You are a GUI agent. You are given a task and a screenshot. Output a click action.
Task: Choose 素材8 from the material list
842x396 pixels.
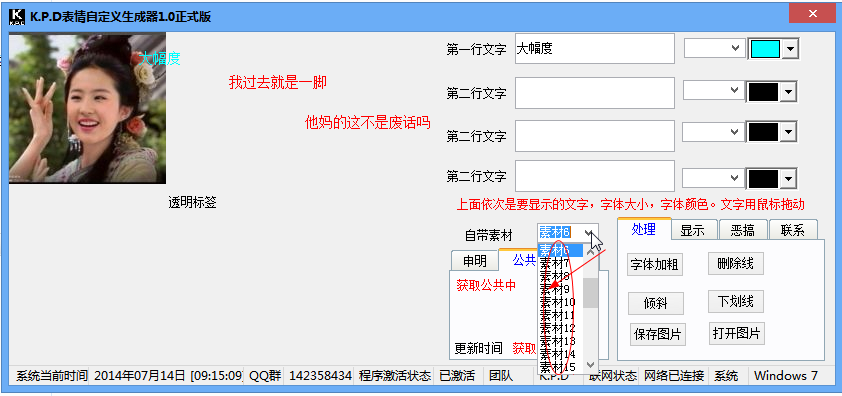pos(561,276)
